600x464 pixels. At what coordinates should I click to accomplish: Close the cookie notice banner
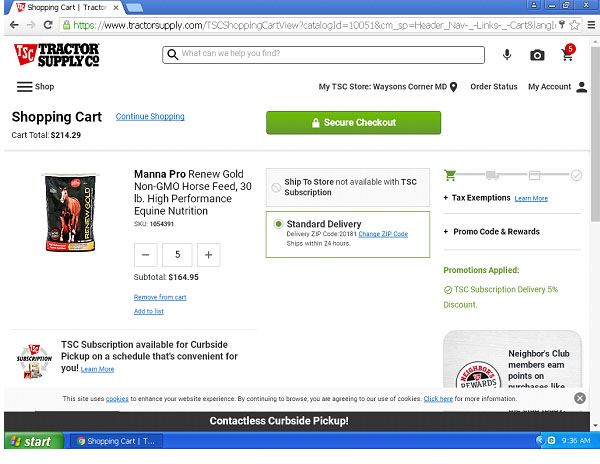coord(580,398)
